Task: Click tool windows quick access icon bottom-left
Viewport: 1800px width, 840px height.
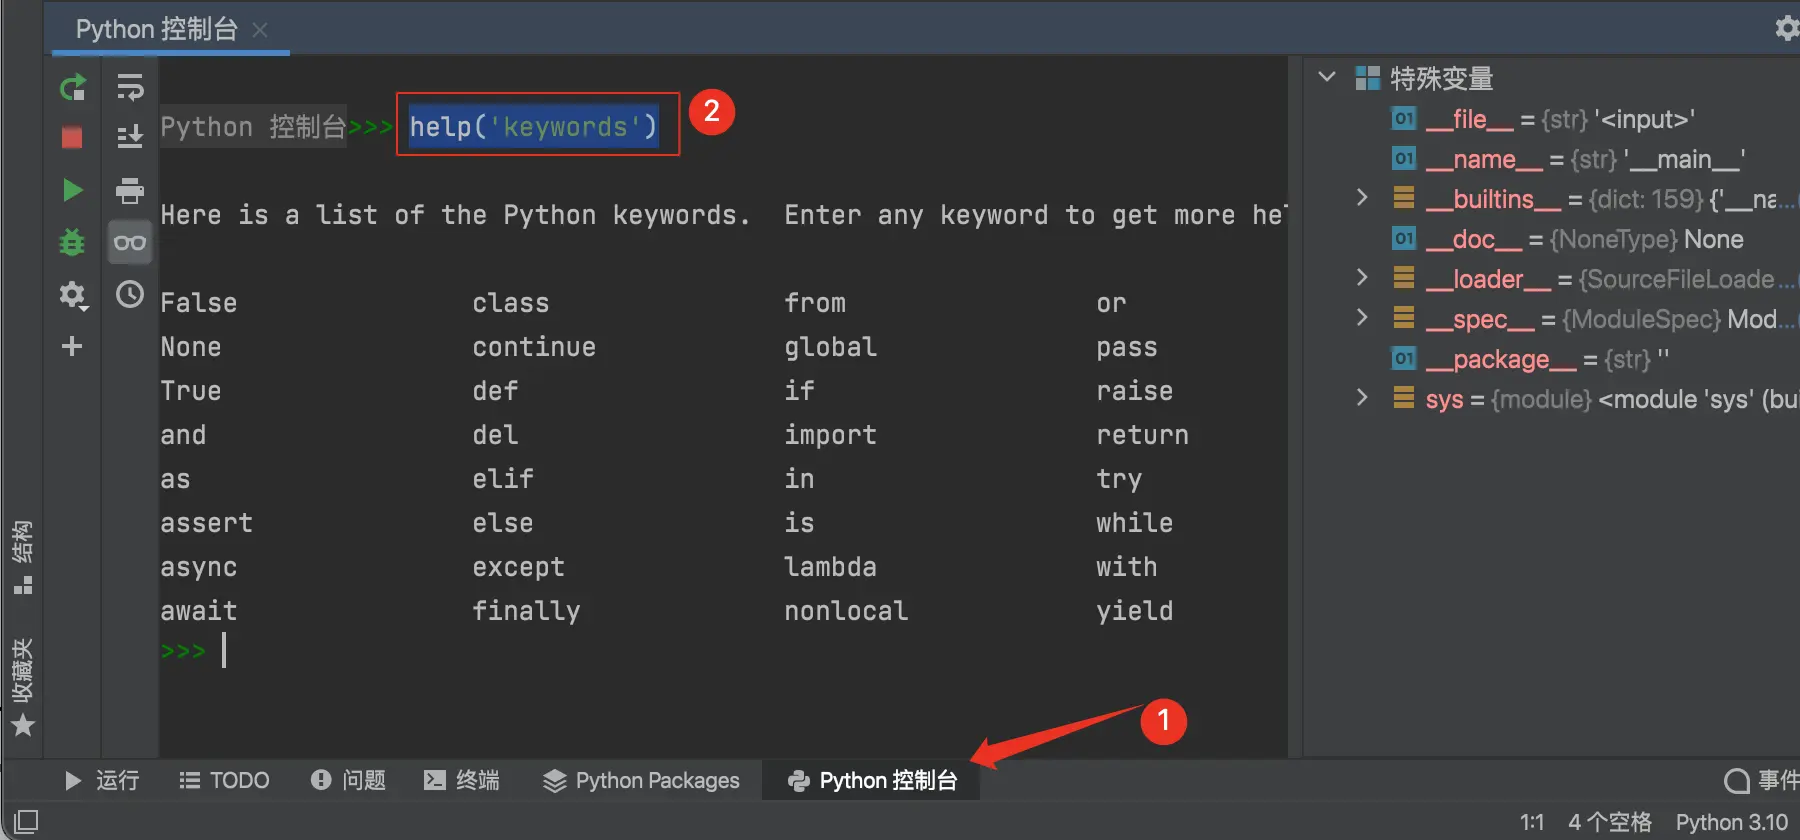Action: pos(26,822)
